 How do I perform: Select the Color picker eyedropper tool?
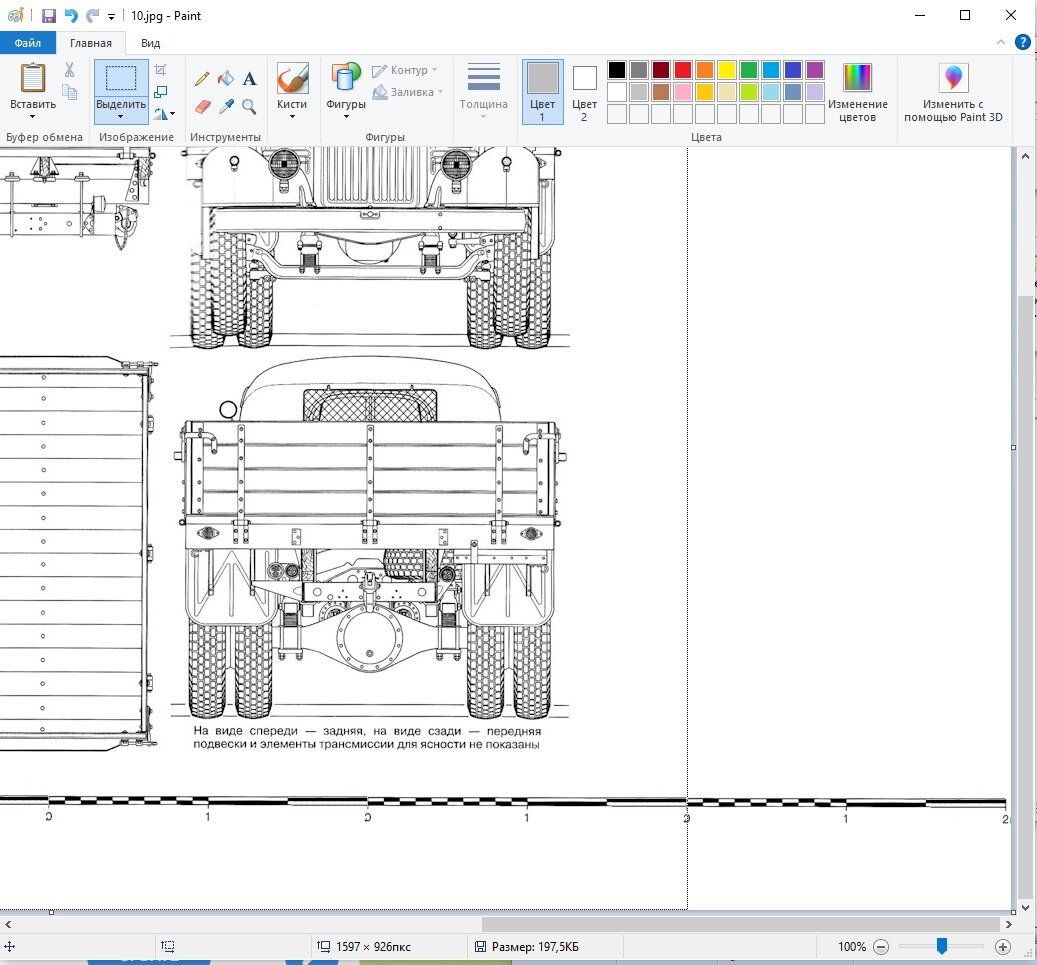tap(226, 106)
